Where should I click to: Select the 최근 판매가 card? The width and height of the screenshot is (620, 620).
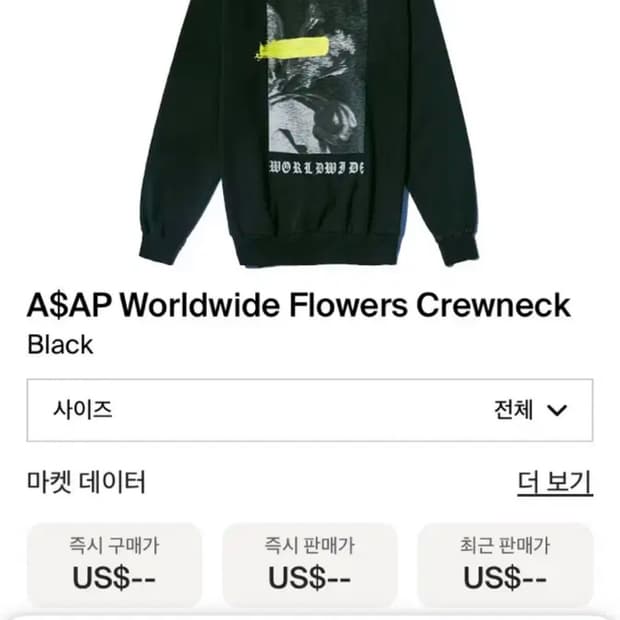click(x=505, y=565)
